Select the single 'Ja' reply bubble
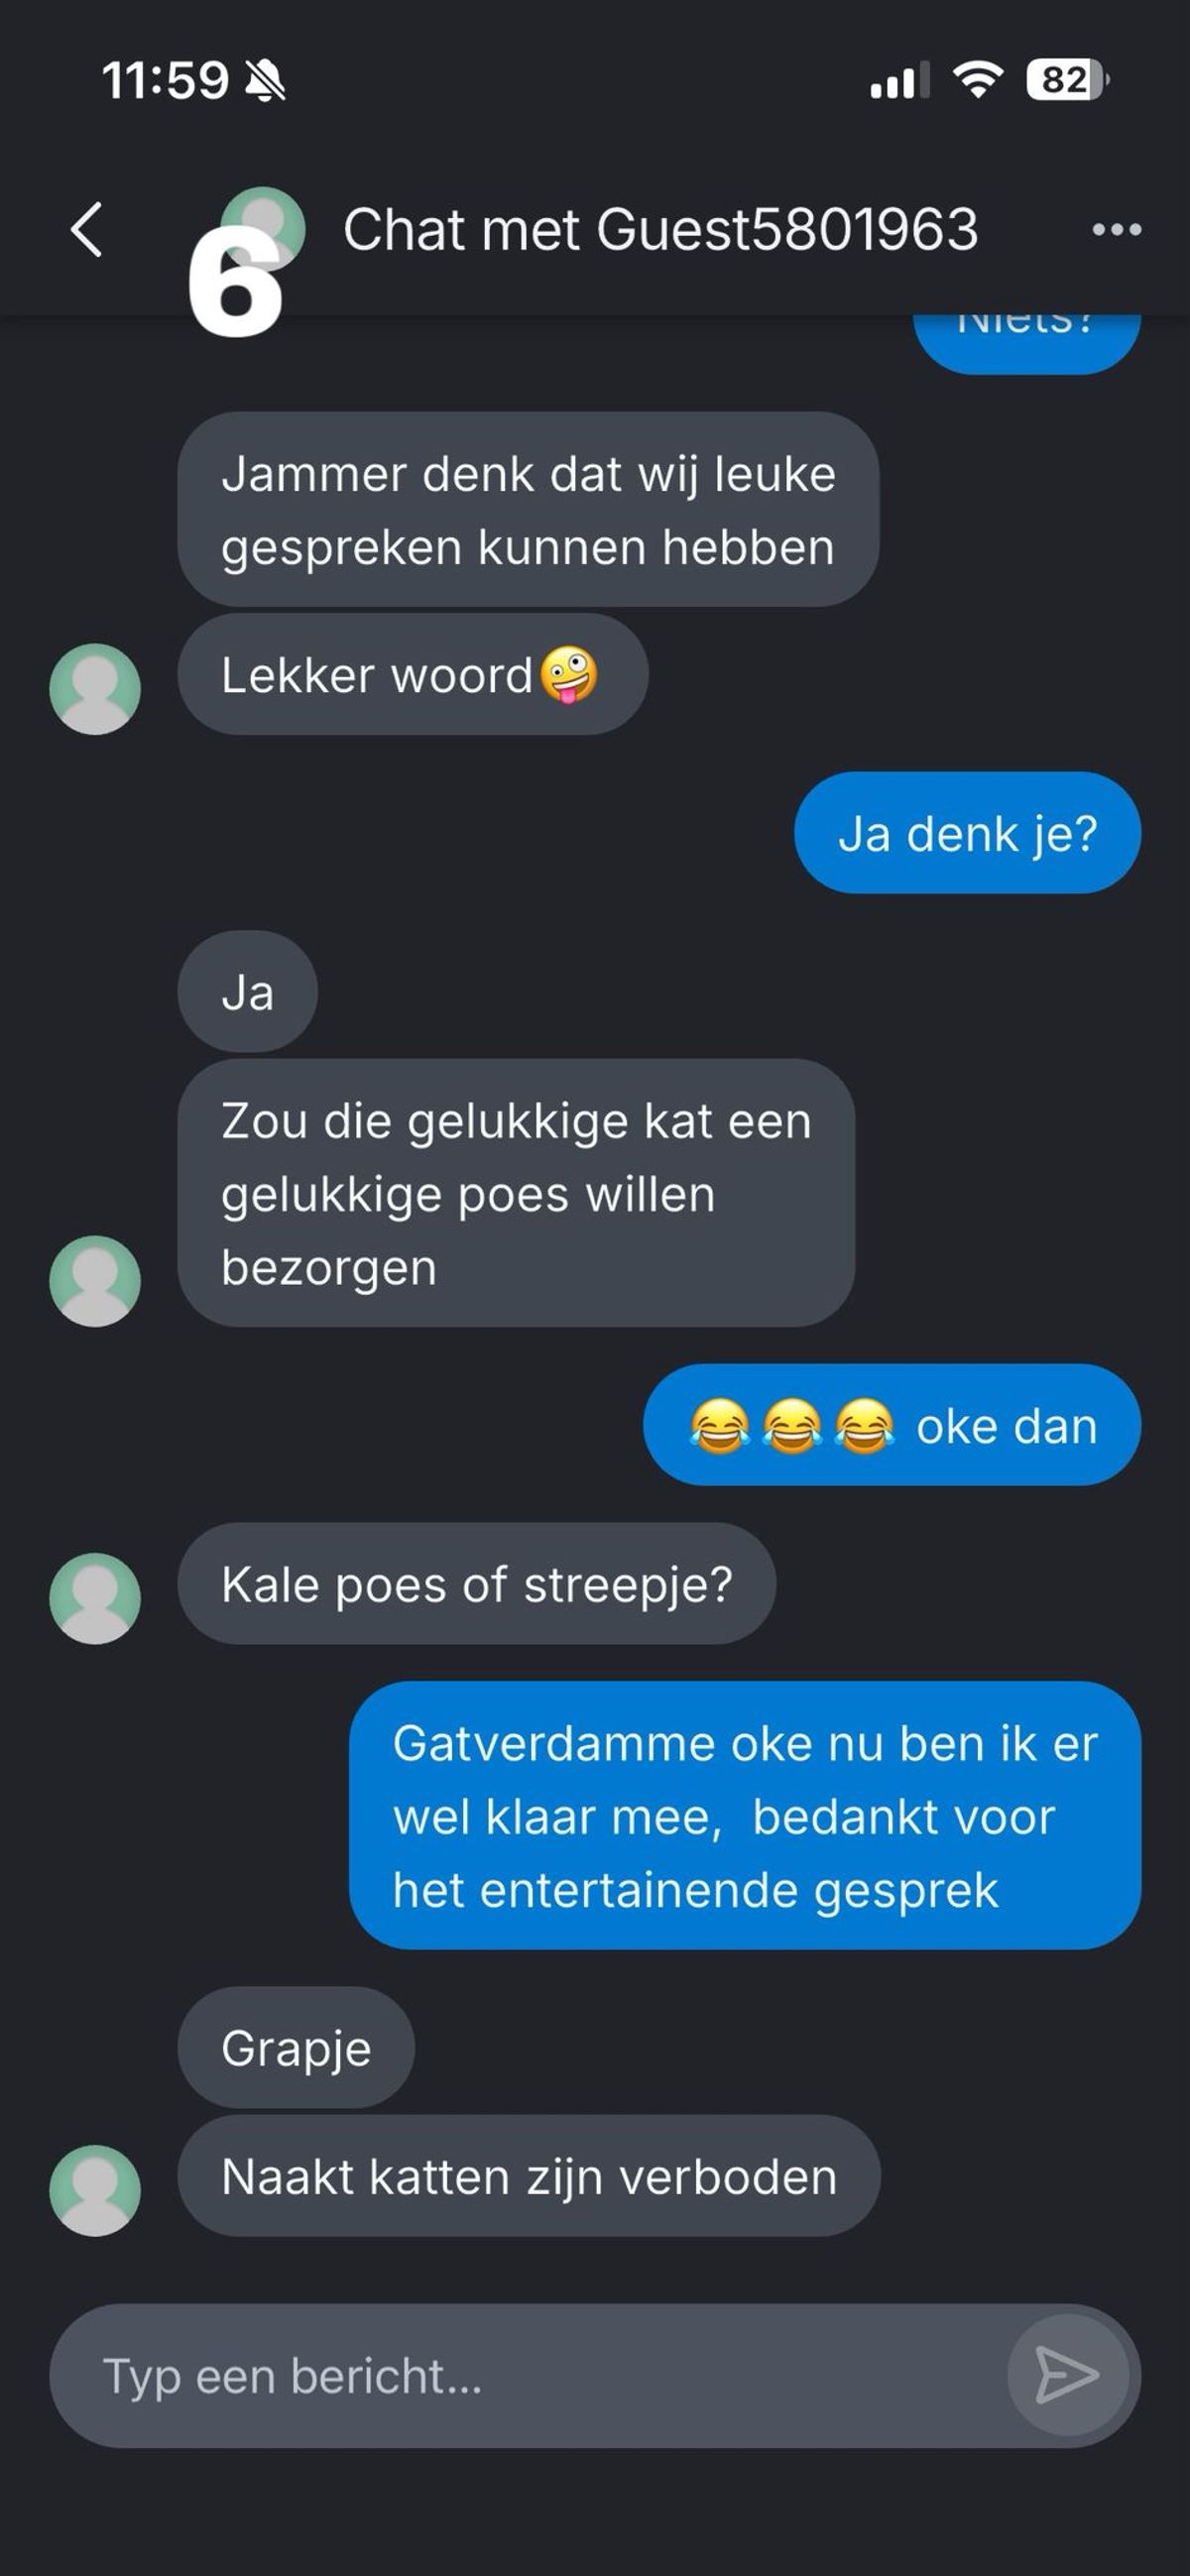Screen dimensions: 1190x2576 coord(248,992)
